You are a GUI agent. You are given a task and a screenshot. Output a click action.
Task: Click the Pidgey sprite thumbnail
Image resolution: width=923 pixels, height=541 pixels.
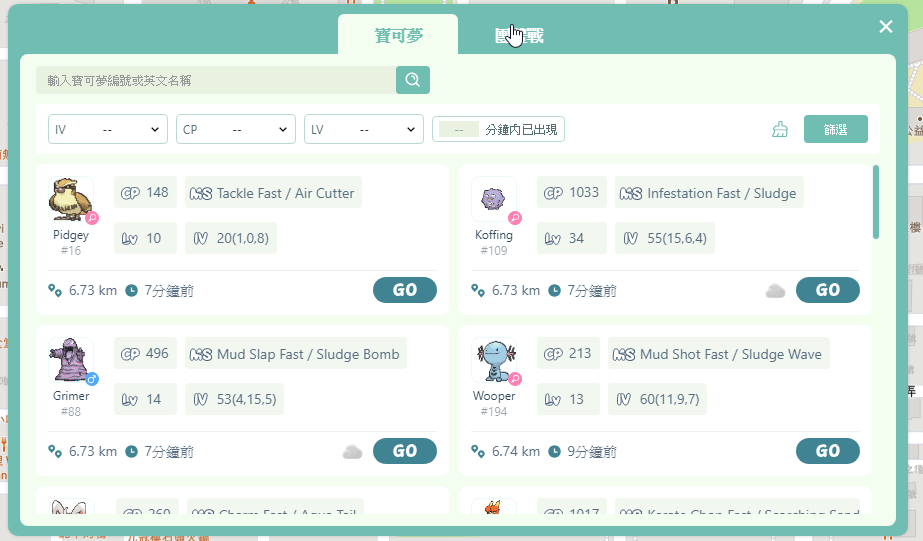pyautogui.click(x=71, y=199)
